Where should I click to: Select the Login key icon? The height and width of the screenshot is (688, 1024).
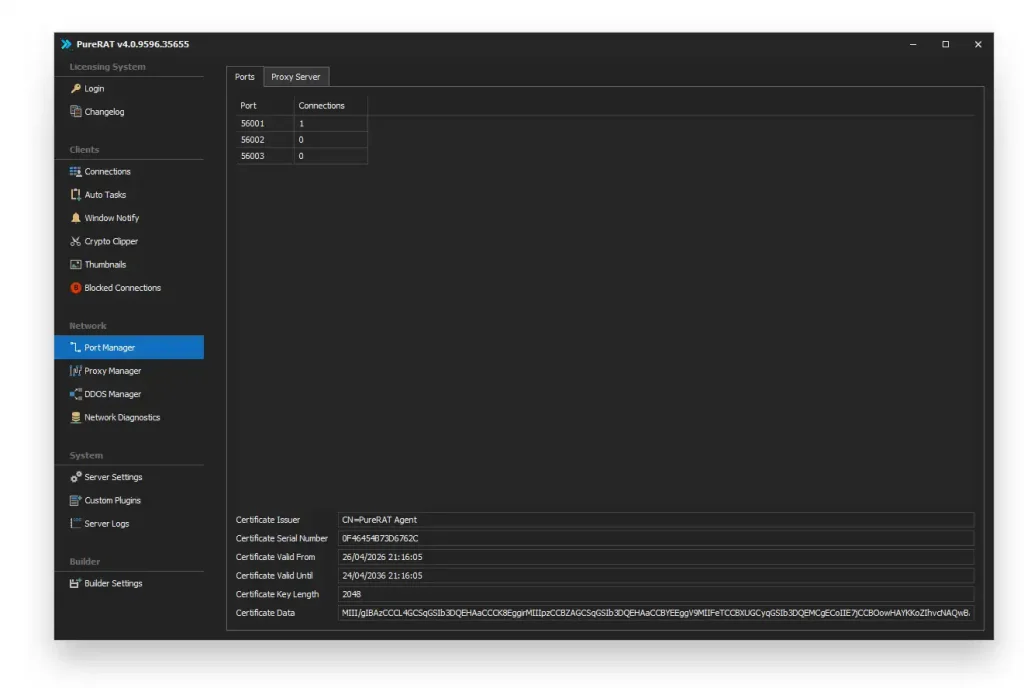point(75,88)
